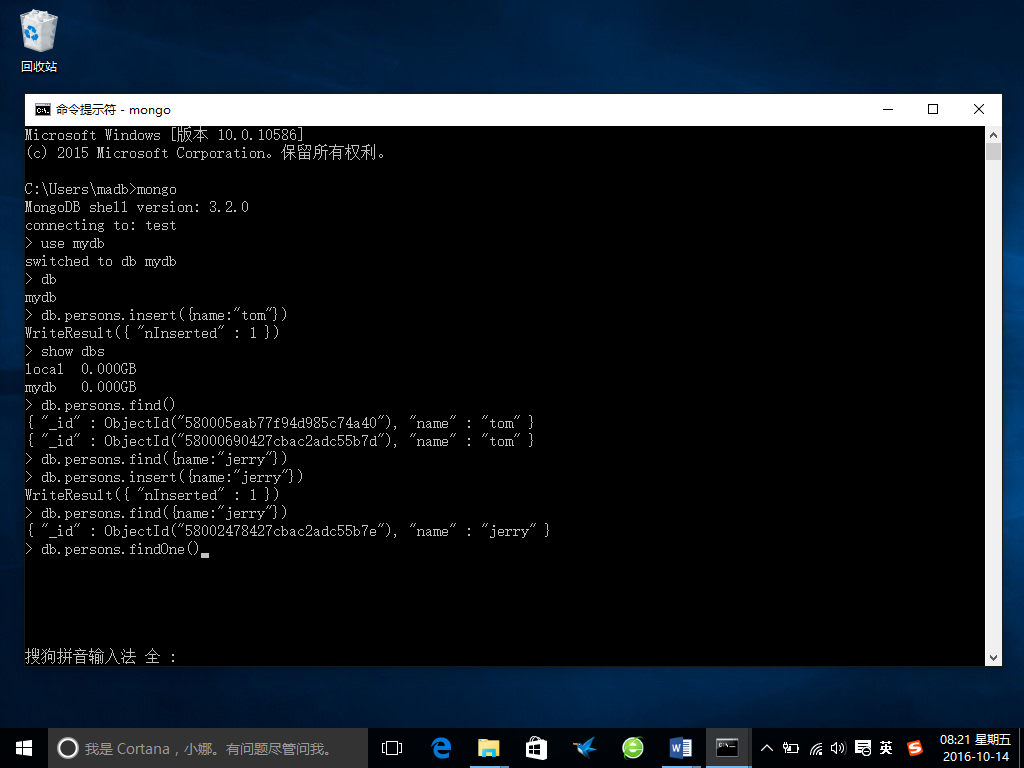The width and height of the screenshot is (1024, 768).
Task: Search using the Cortana text box
Action: click(208, 748)
